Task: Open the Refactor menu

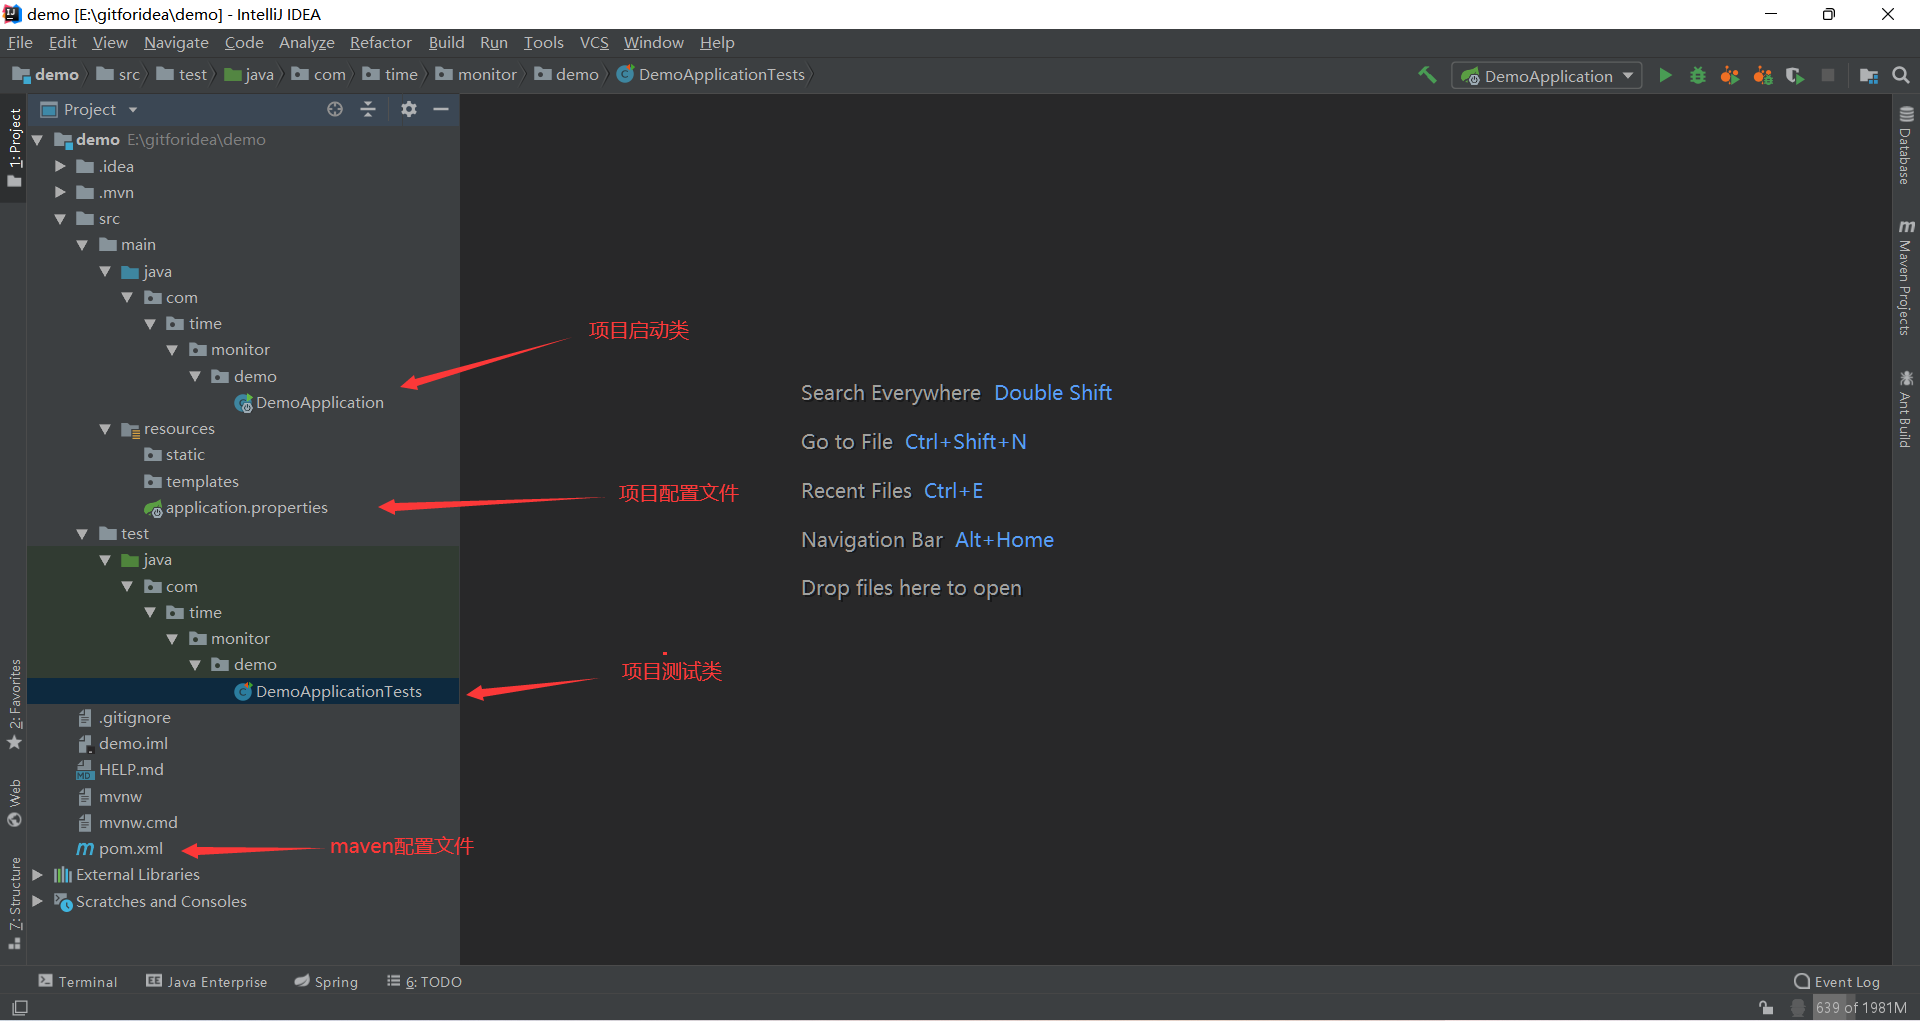Action: tap(380, 43)
